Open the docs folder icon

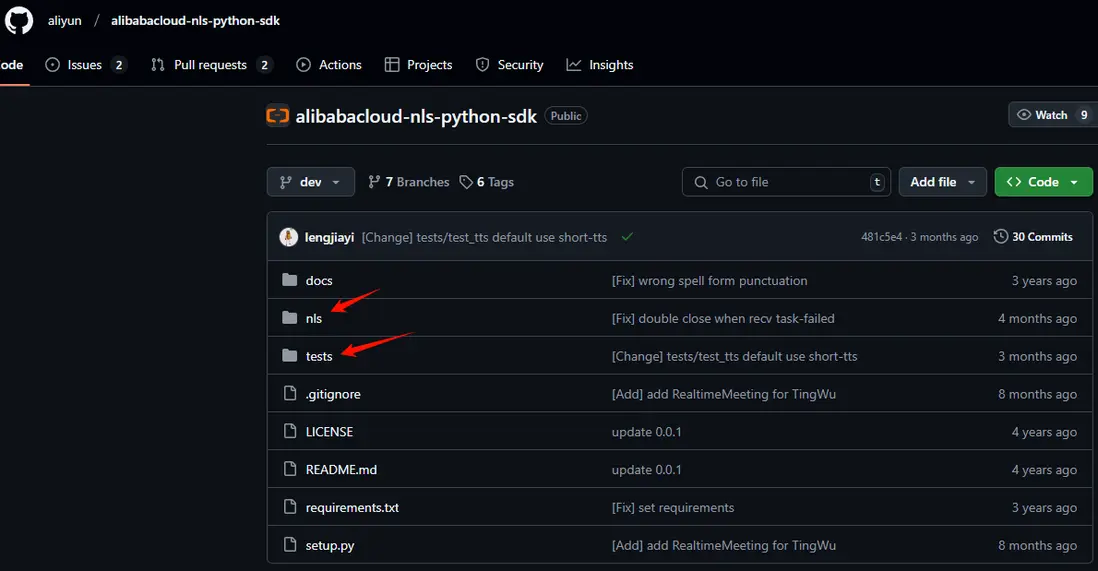click(x=290, y=281)
